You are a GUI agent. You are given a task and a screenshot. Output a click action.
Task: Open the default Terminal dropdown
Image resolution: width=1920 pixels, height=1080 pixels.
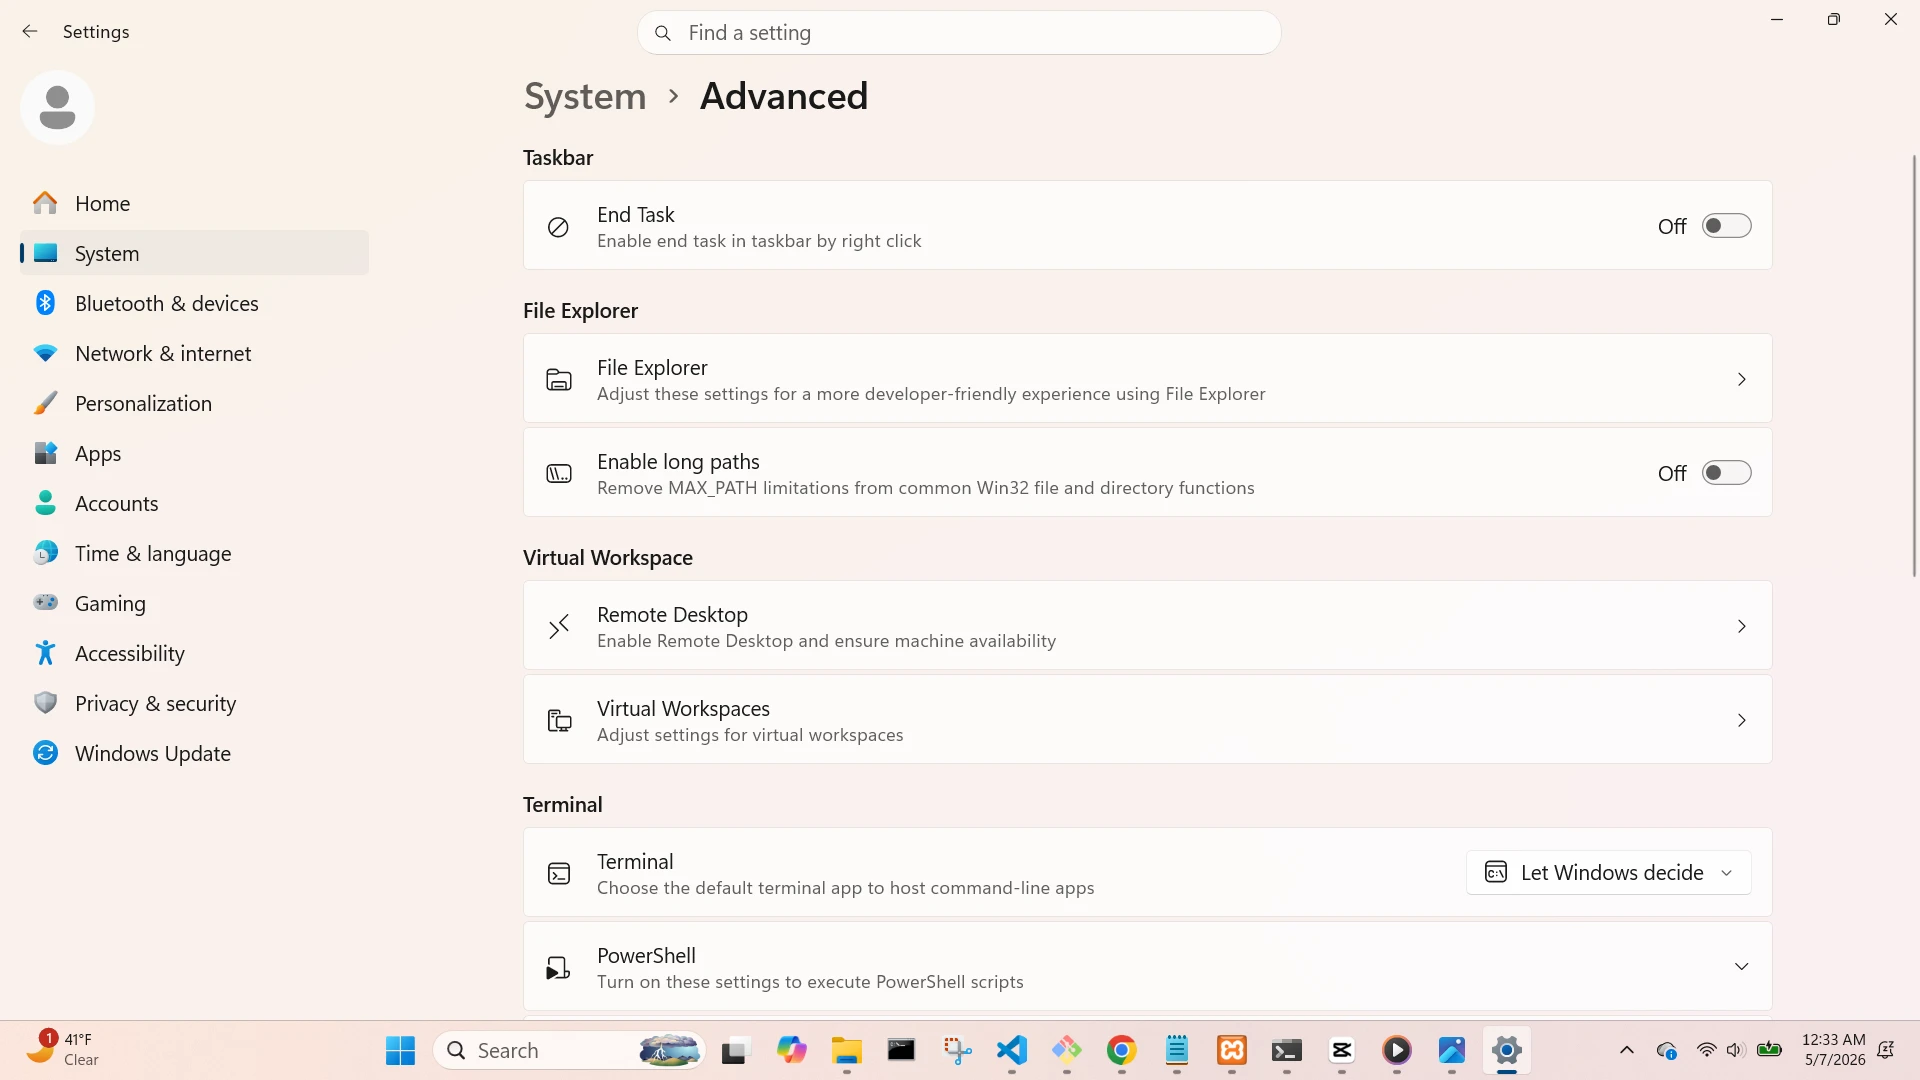[1608, 873]
